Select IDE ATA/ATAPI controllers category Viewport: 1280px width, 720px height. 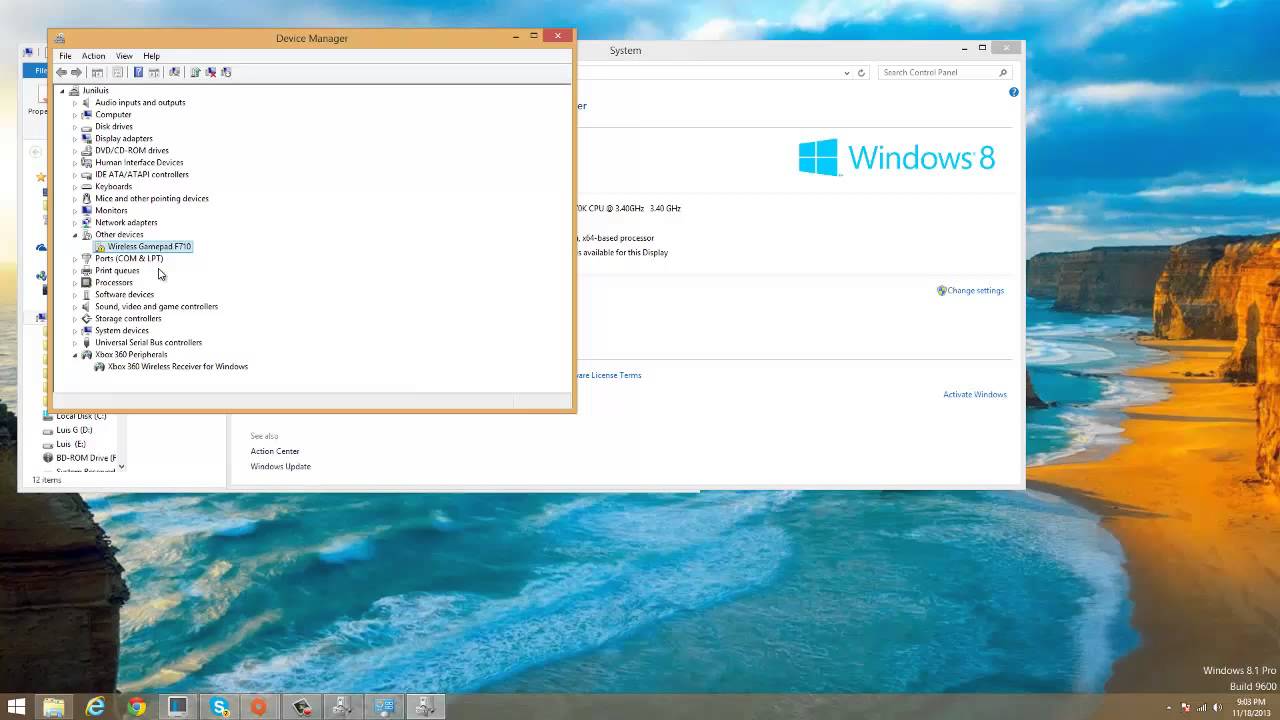tap(142, 174)
